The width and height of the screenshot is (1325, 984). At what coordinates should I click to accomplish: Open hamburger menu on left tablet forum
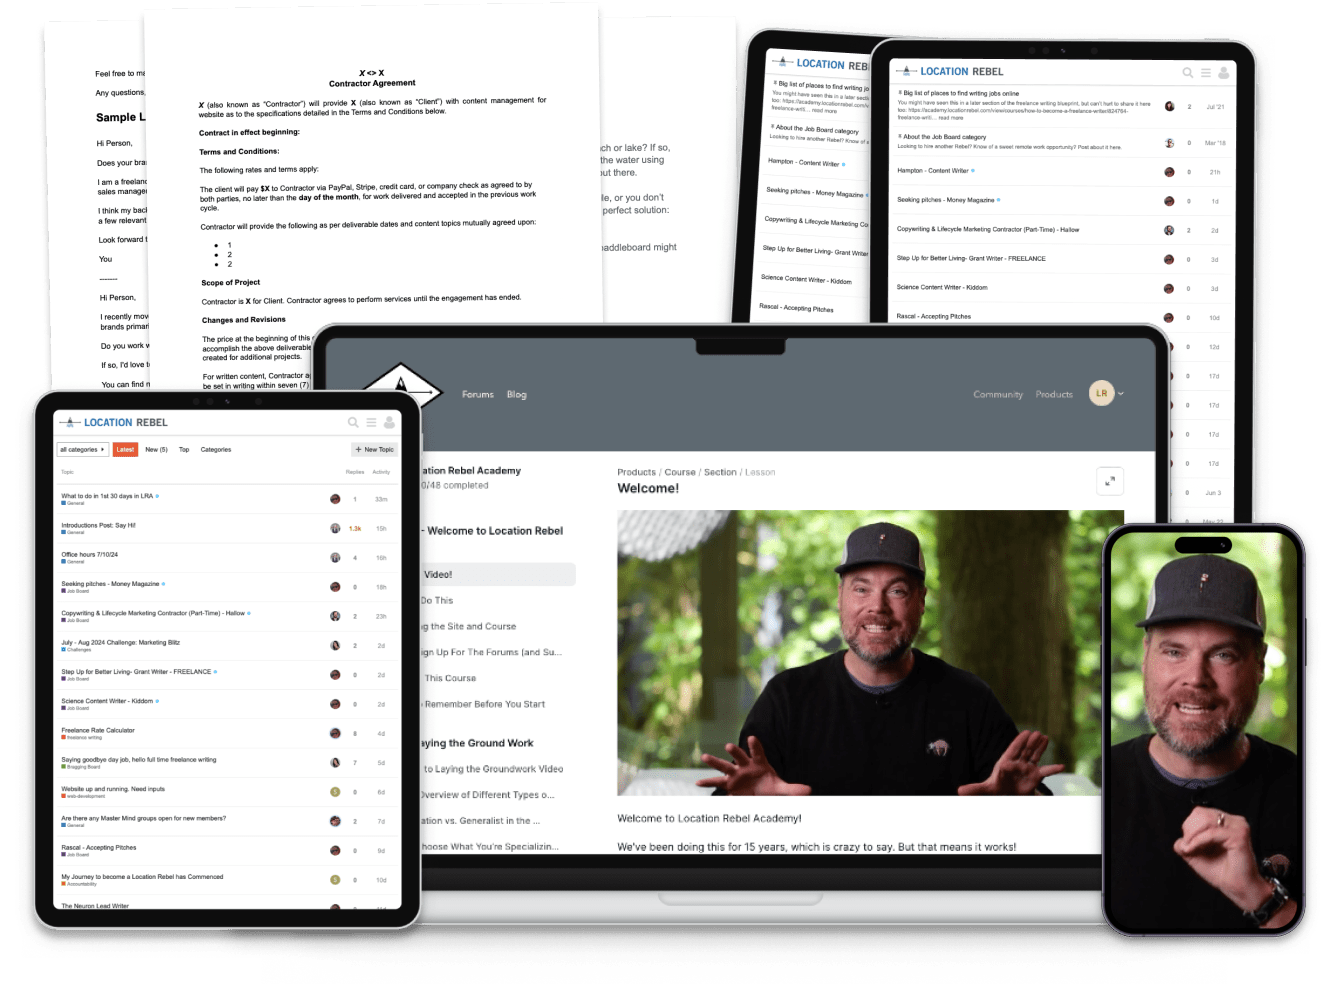[371, 422]
